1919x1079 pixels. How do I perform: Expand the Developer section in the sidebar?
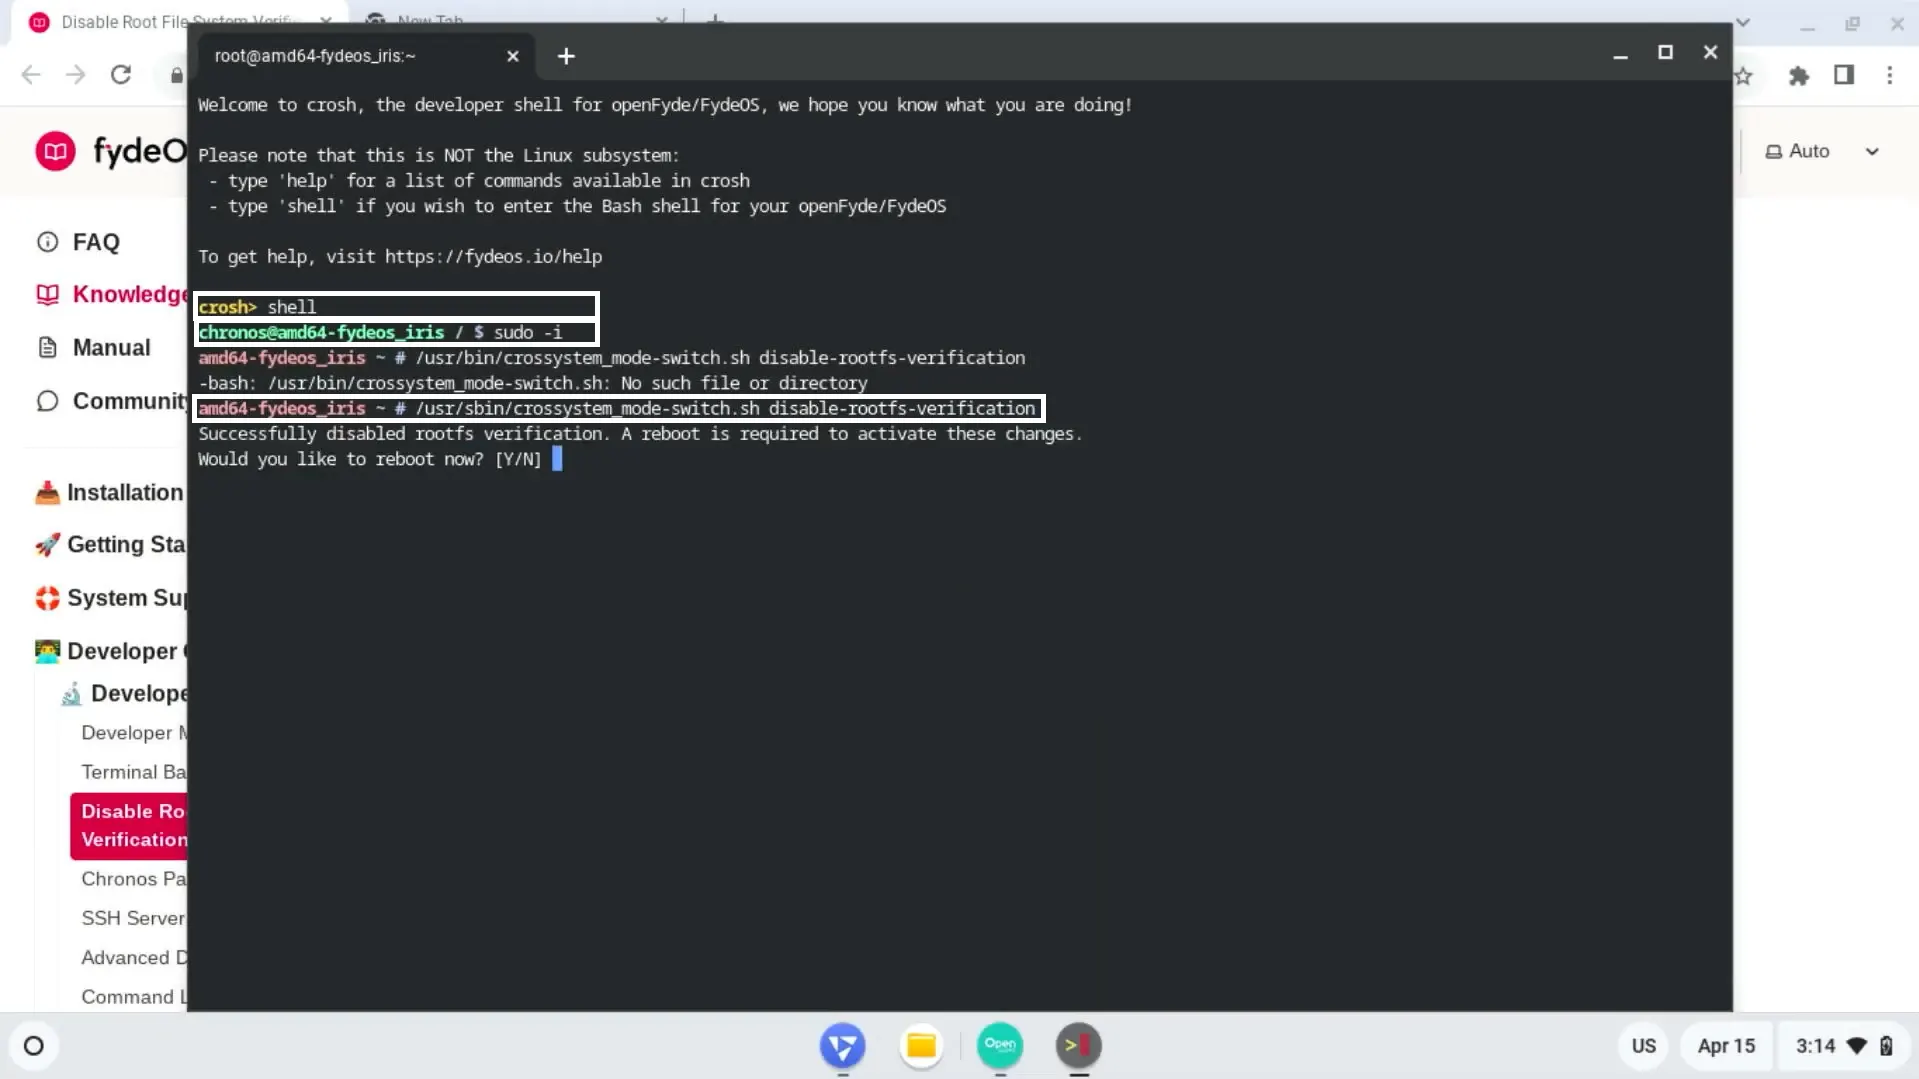108,650
